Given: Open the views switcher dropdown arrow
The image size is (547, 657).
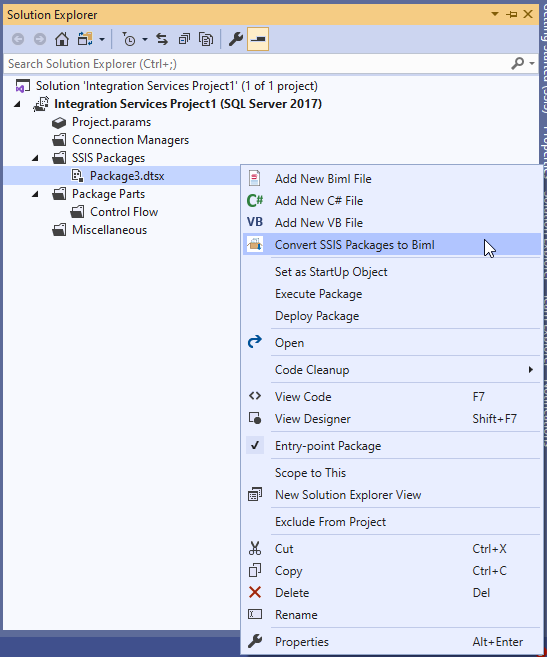Looking at the screenshot, I should click(102, 39).
